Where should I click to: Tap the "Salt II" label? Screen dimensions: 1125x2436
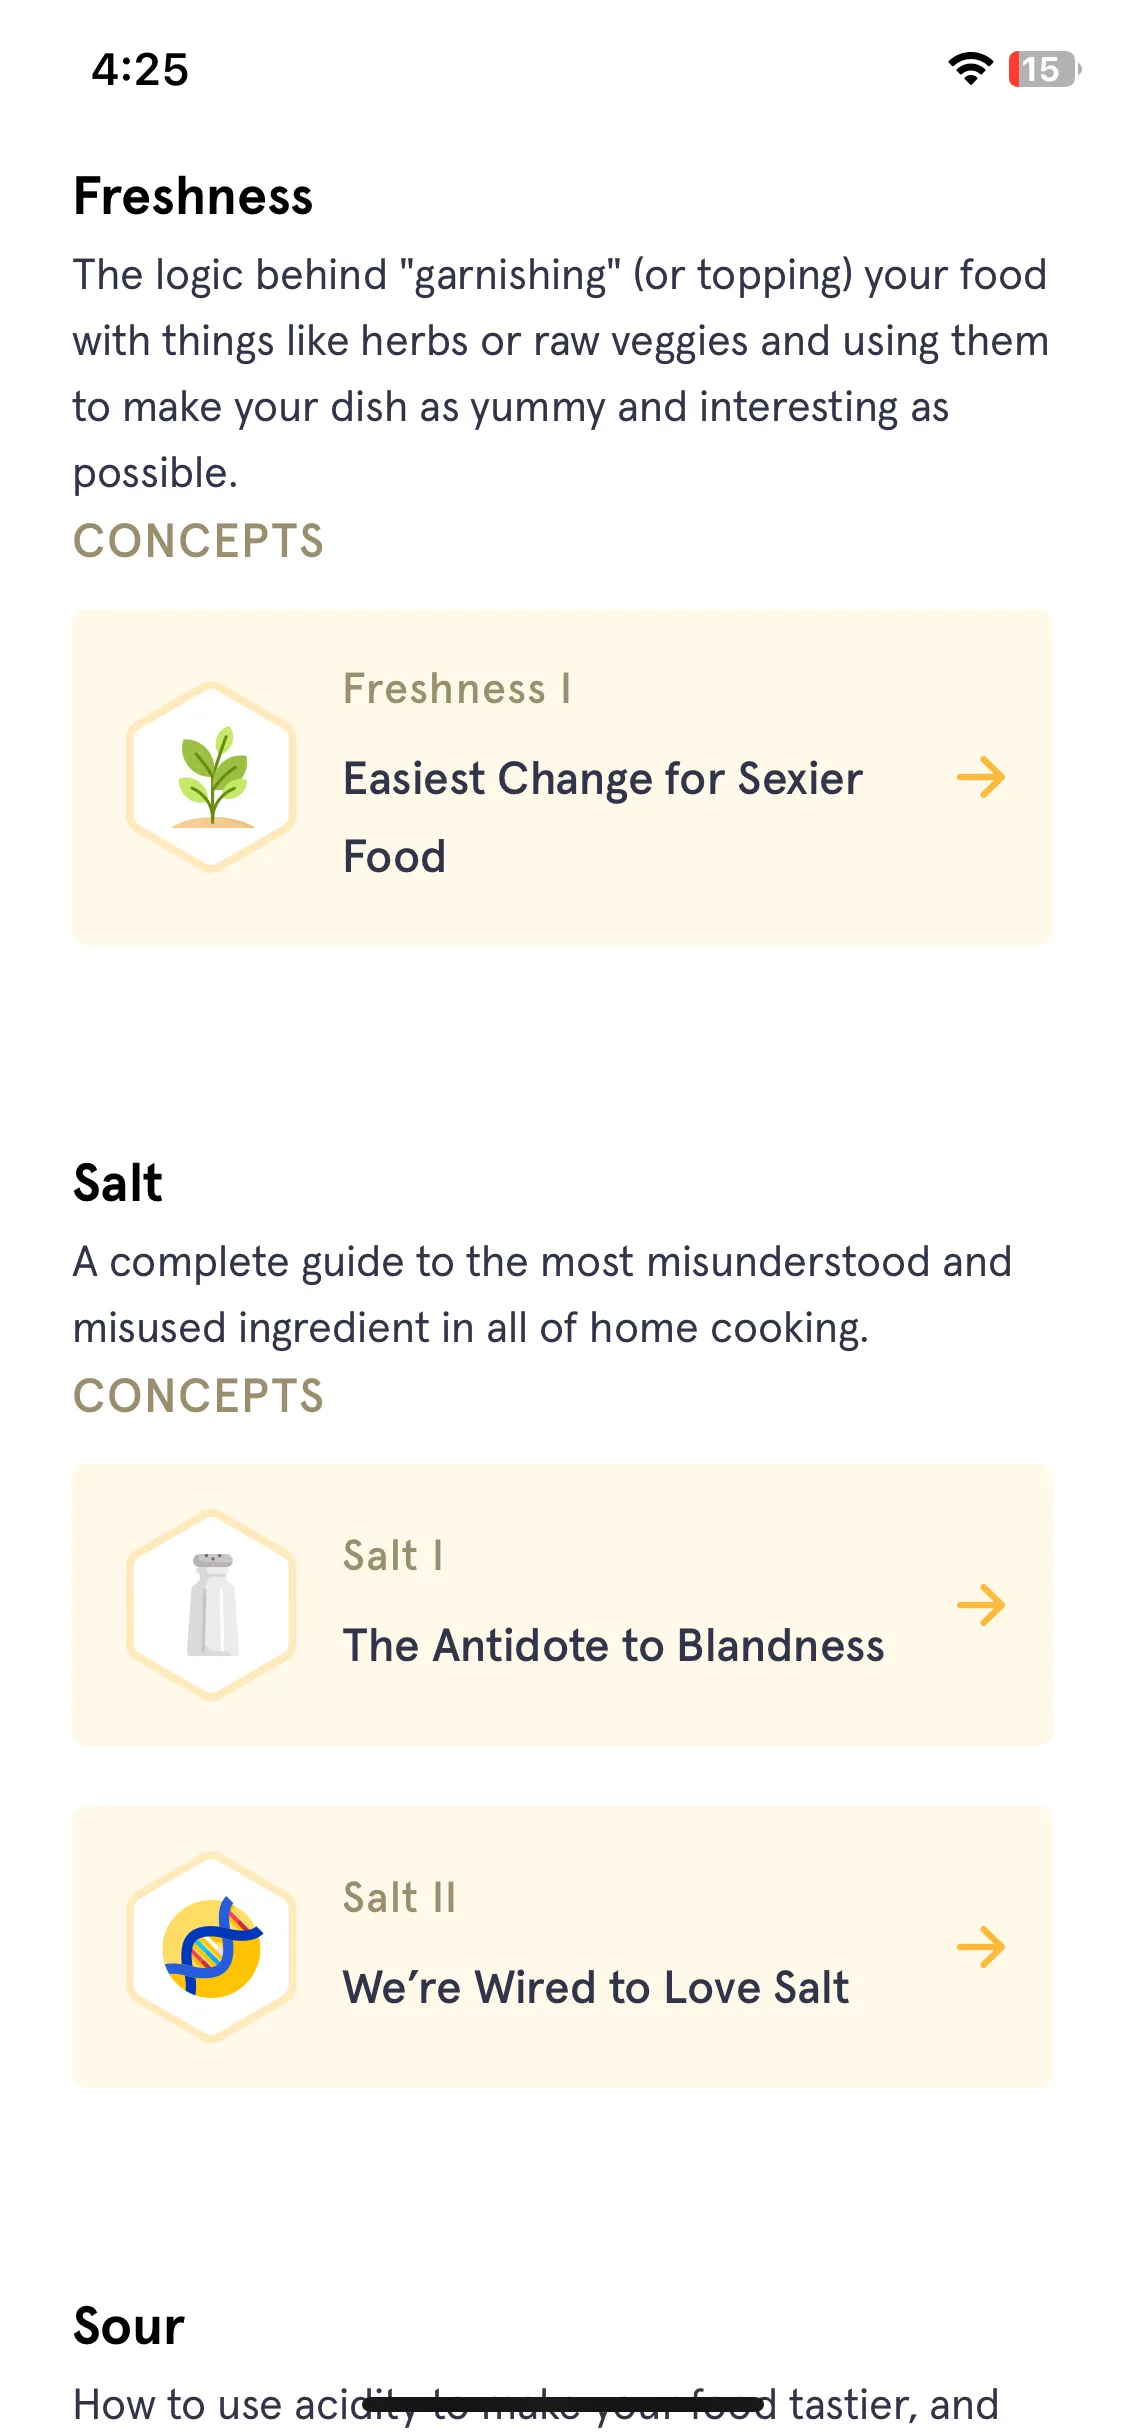pos(399,1897)
